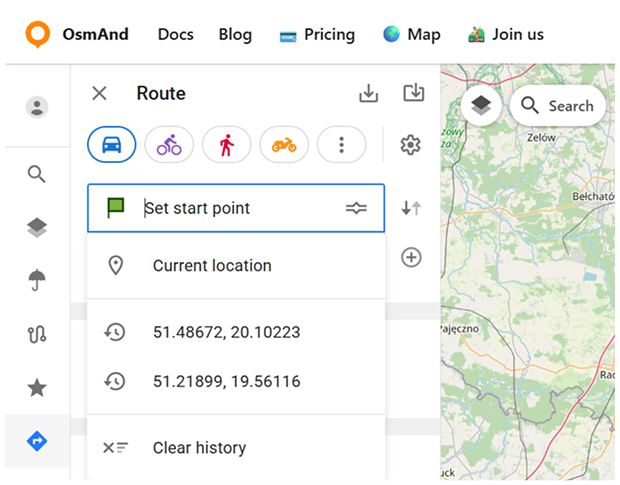620x485 pixels.
Task: Open the weather umbrella sidebar icon
Action: pyautogui.click(x=37, y=281)
